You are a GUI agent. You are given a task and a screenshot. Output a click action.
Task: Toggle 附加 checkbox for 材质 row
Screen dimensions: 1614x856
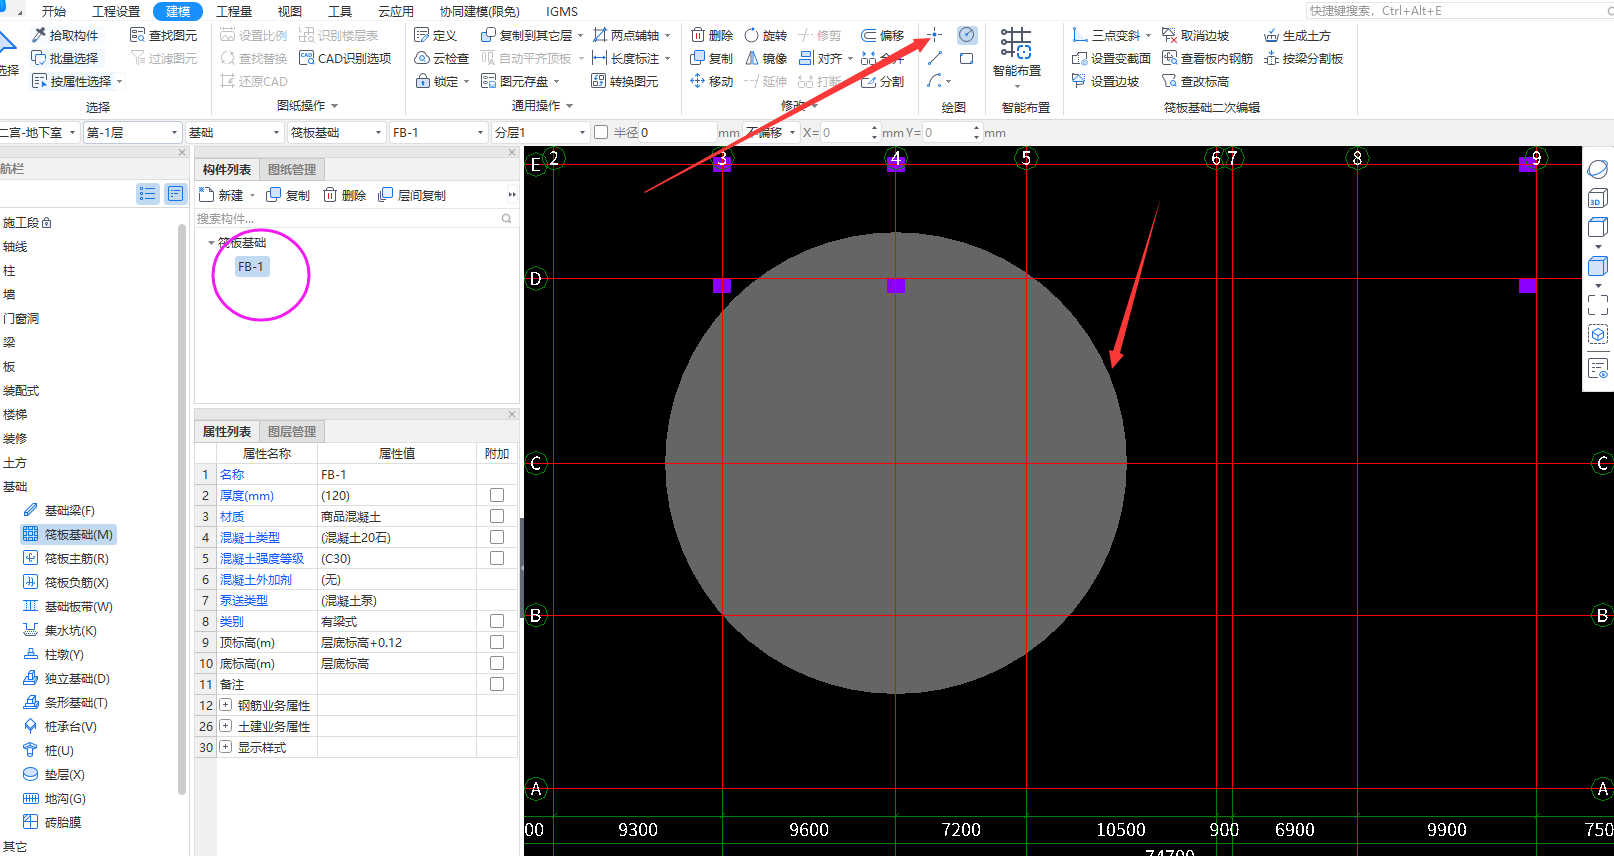click(x=497, y=516)
